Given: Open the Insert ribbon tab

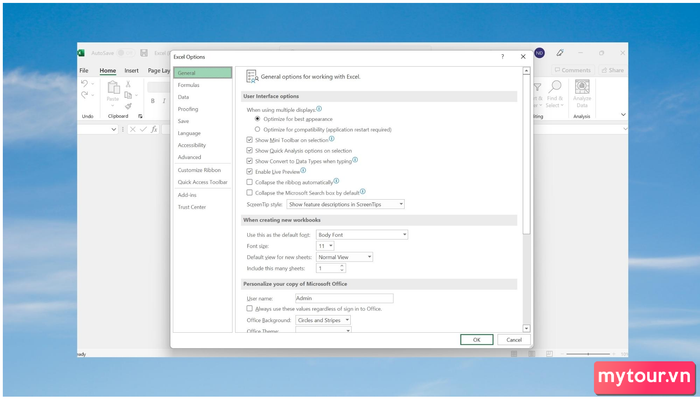Looking at the screenshot, I should coord(131,71).
